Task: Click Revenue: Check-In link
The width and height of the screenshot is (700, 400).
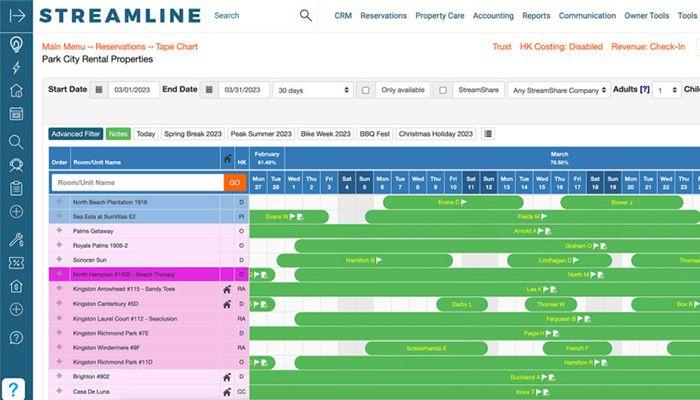Action: coord(648,46)
